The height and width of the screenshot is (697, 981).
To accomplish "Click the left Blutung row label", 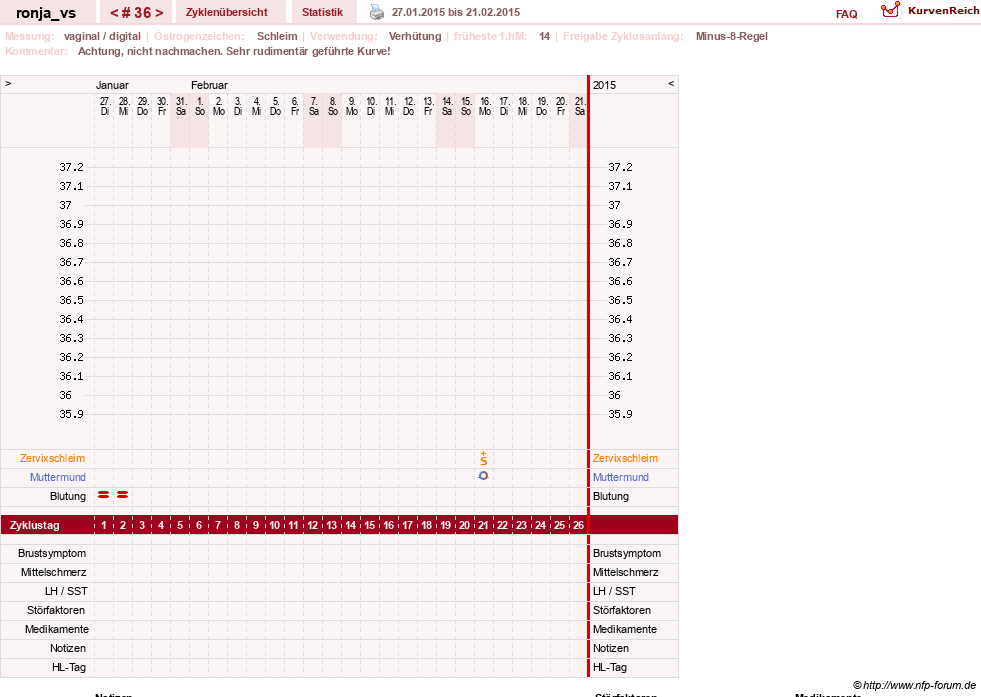I will click(x=68, y=496).
